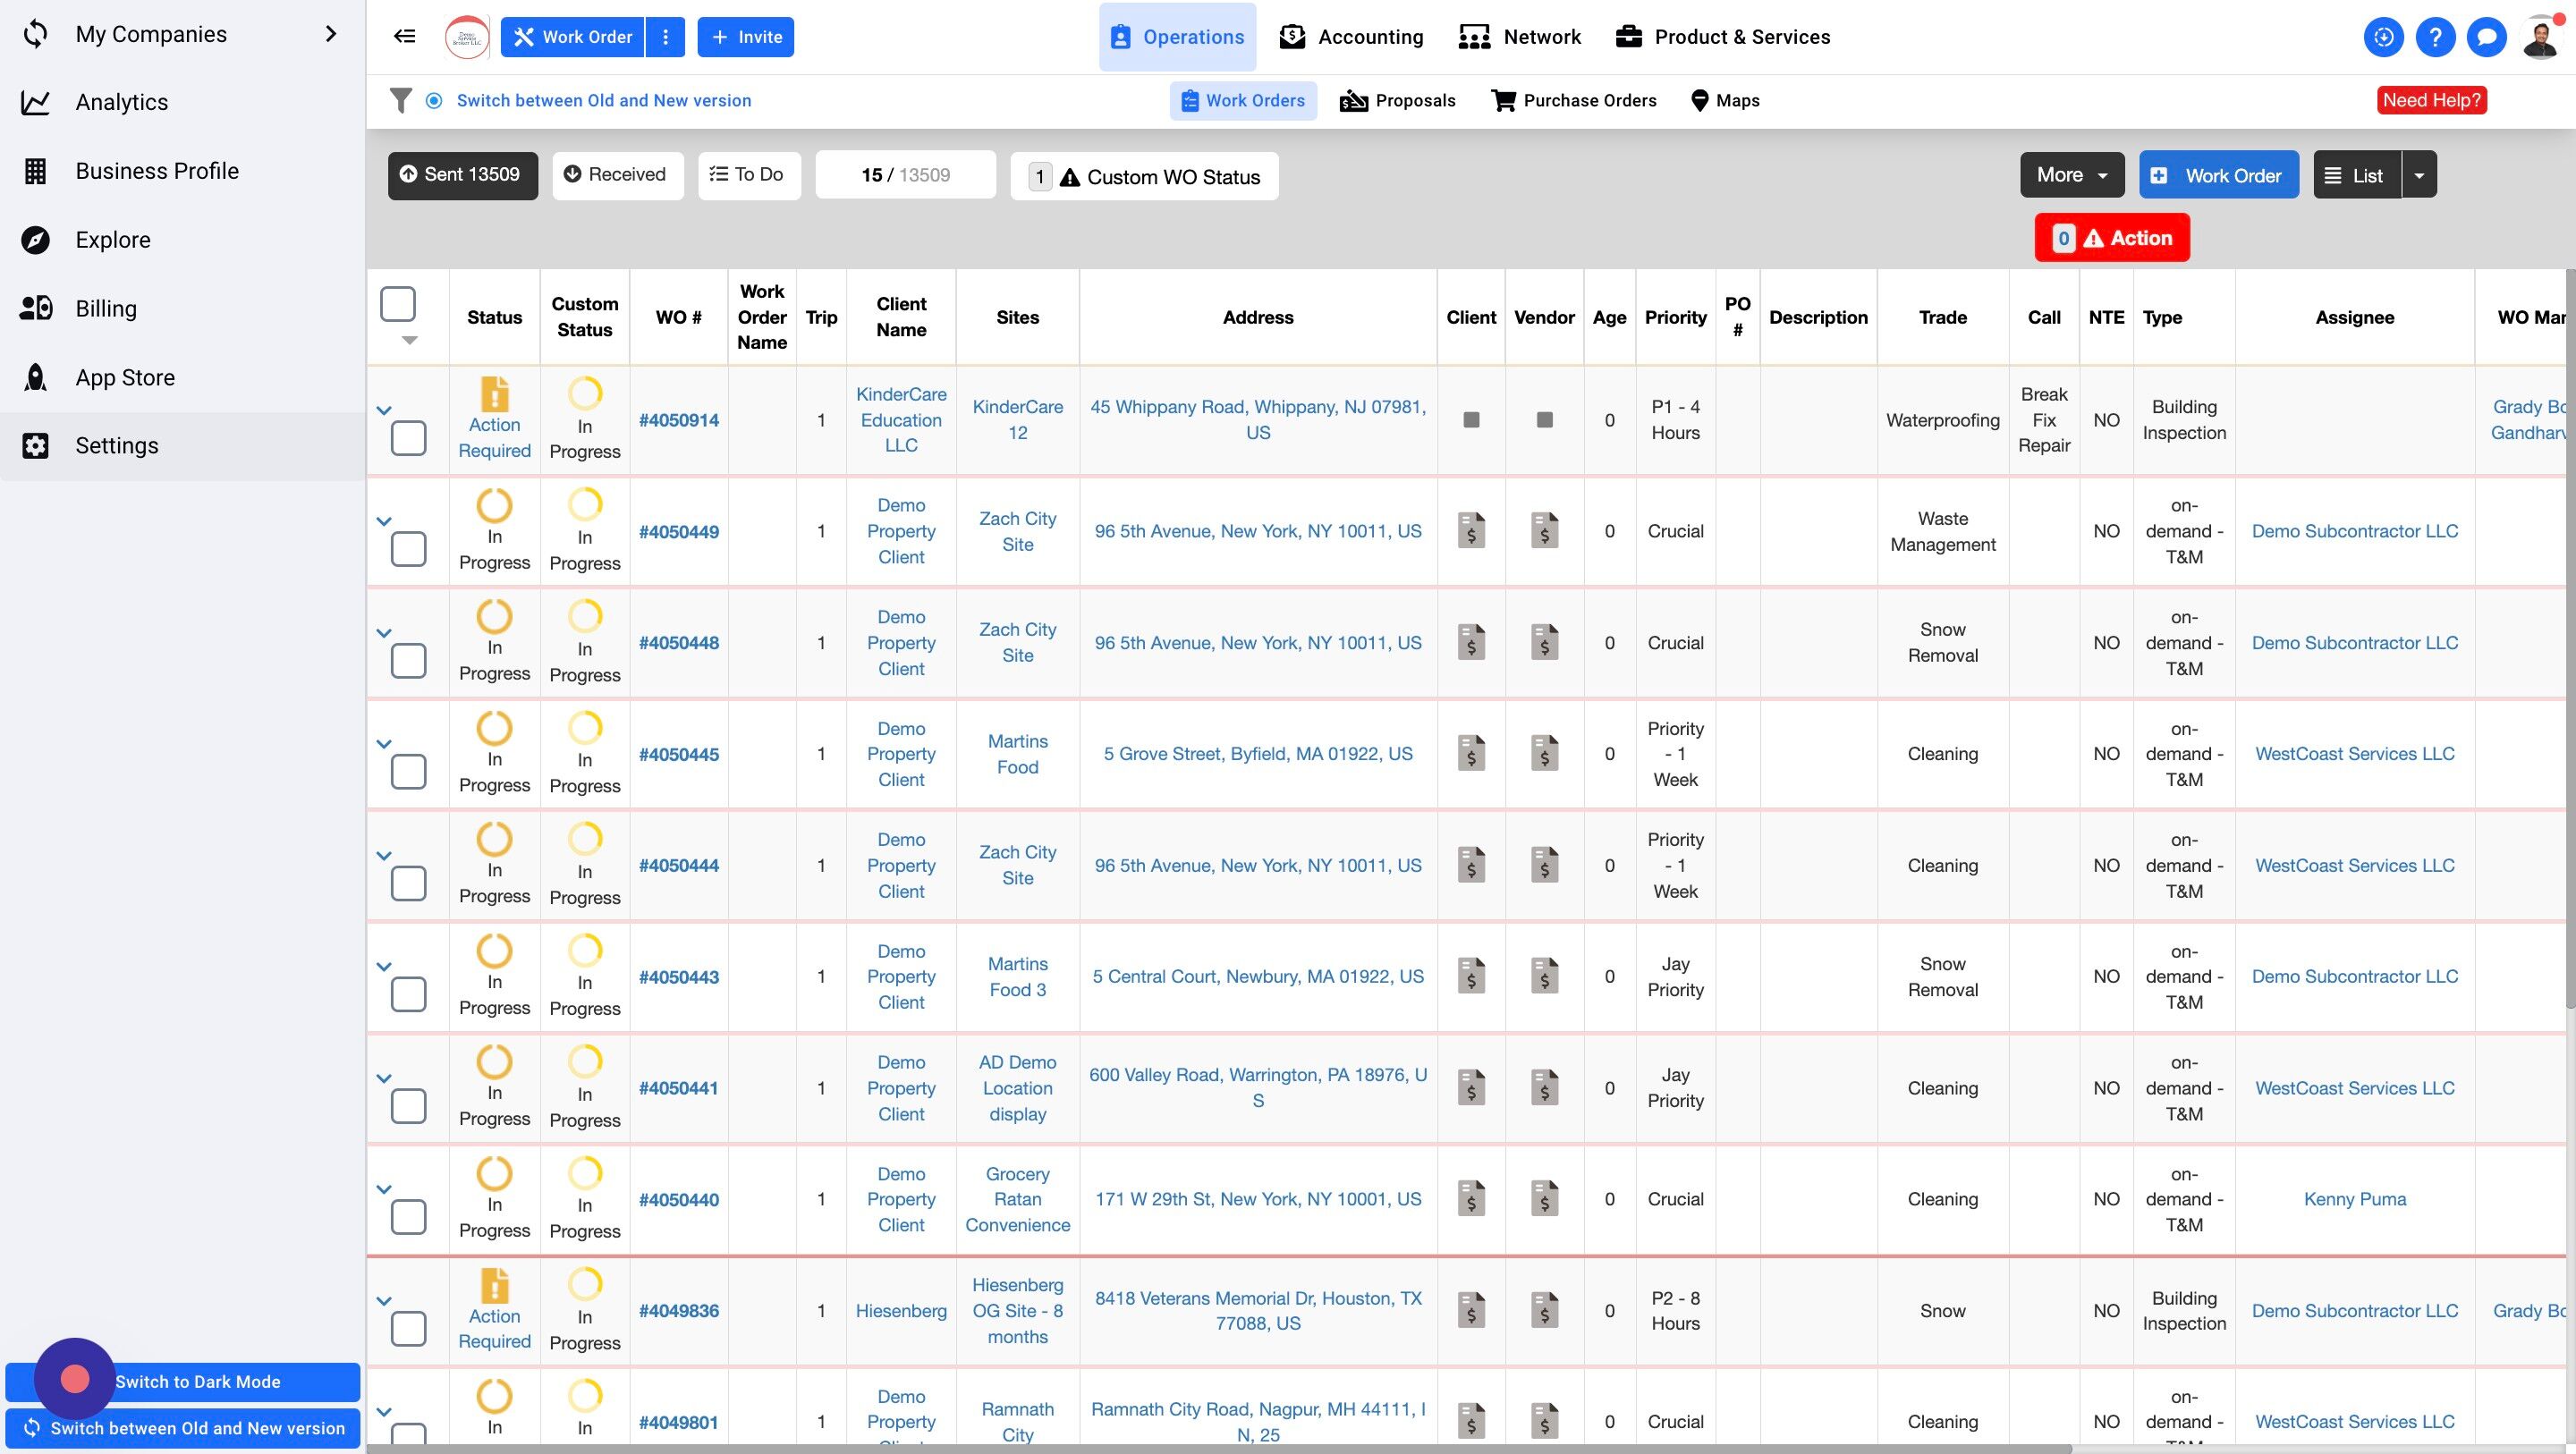Viewport: 2576px width, 1454px height.
Task: Open App Store from sidebar
Action: click(x=125, y=377)
